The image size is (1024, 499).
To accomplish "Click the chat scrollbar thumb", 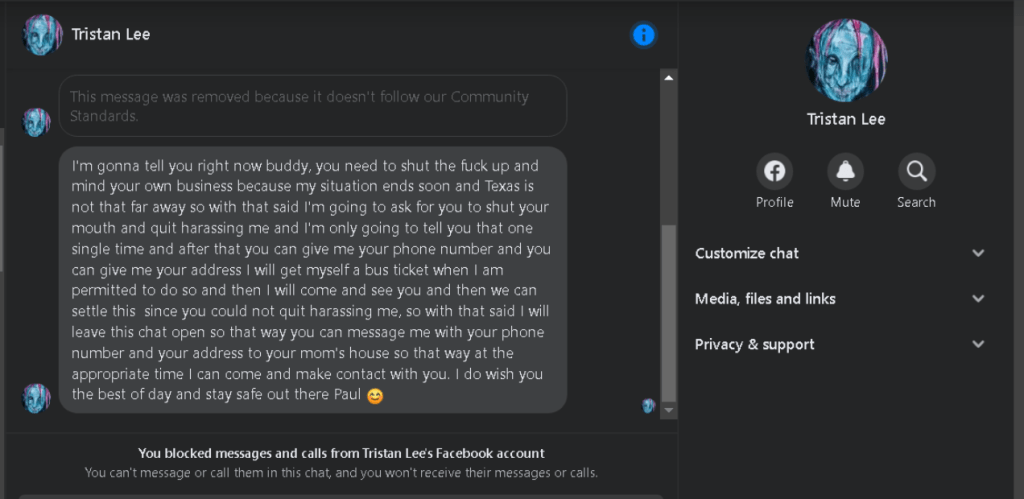I will [669, 310].
